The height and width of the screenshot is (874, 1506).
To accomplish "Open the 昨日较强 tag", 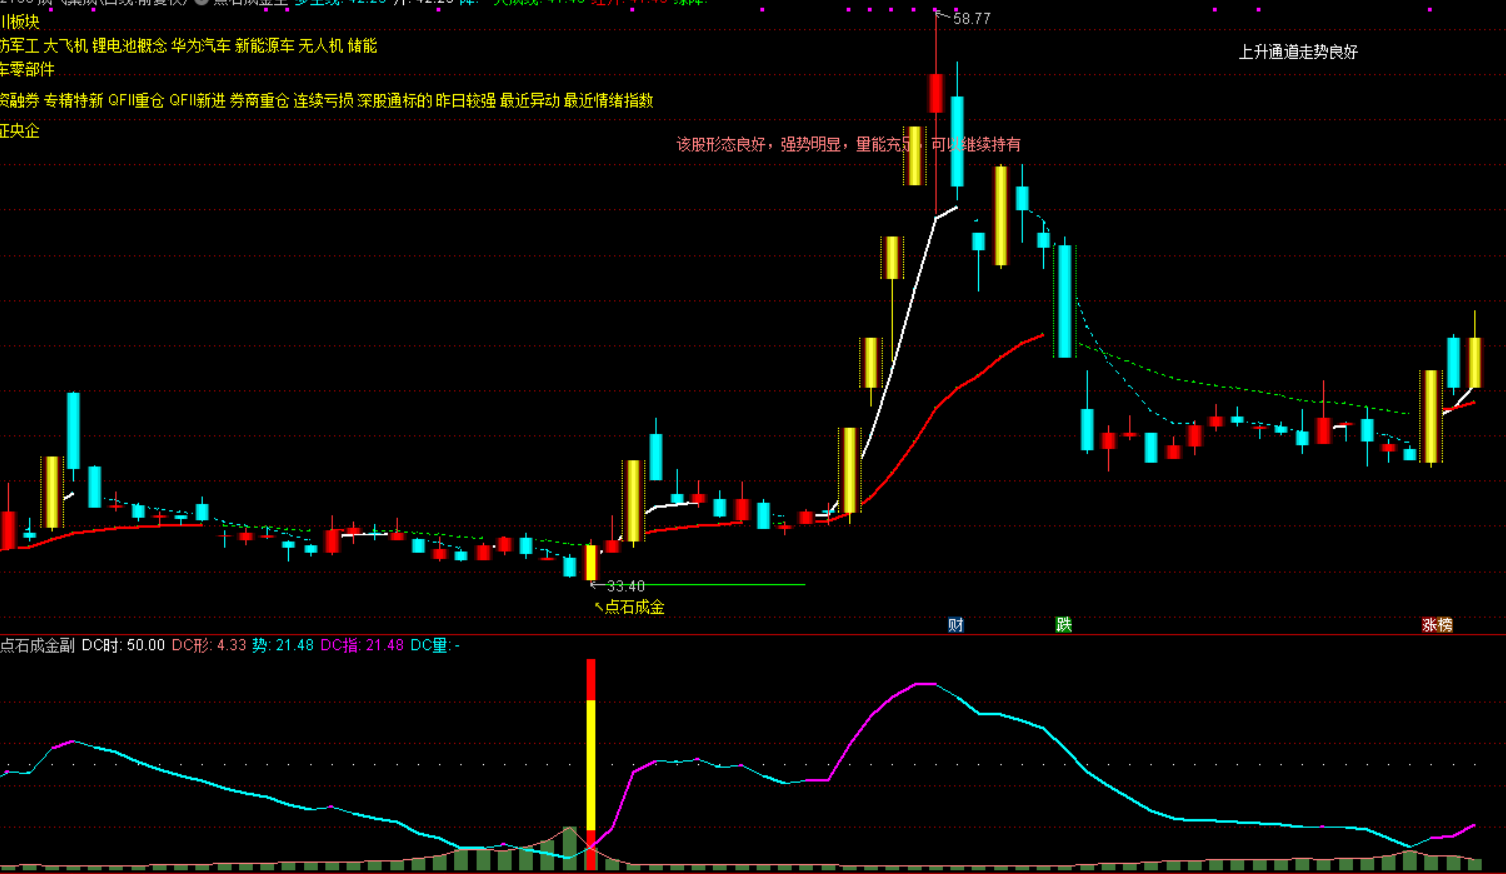I will point(466,101).
